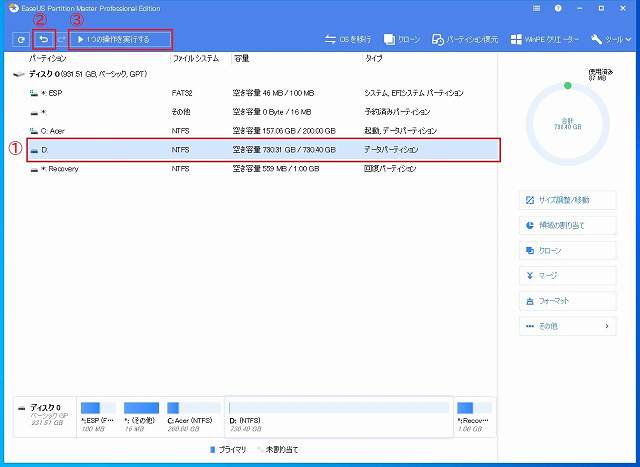Select ESP block in disk map
640x467 pixels.
pyautogui.click(x=98, y=417)
